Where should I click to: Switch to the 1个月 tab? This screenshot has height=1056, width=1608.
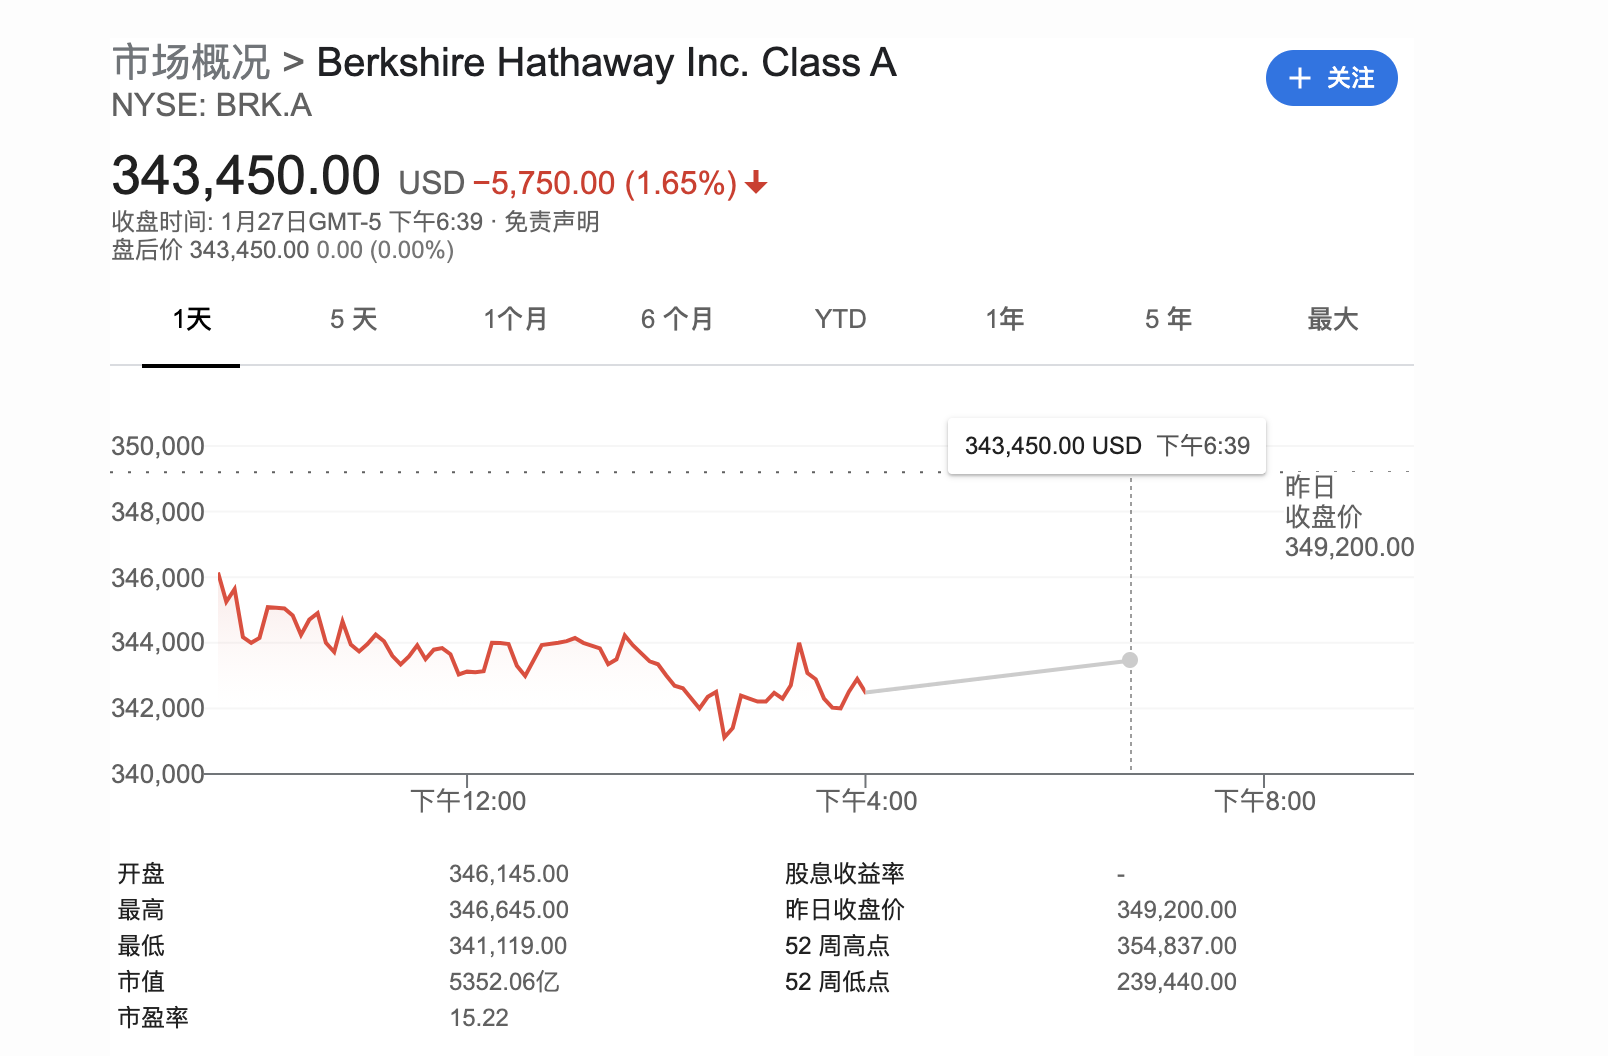click(x=515, y=320)
